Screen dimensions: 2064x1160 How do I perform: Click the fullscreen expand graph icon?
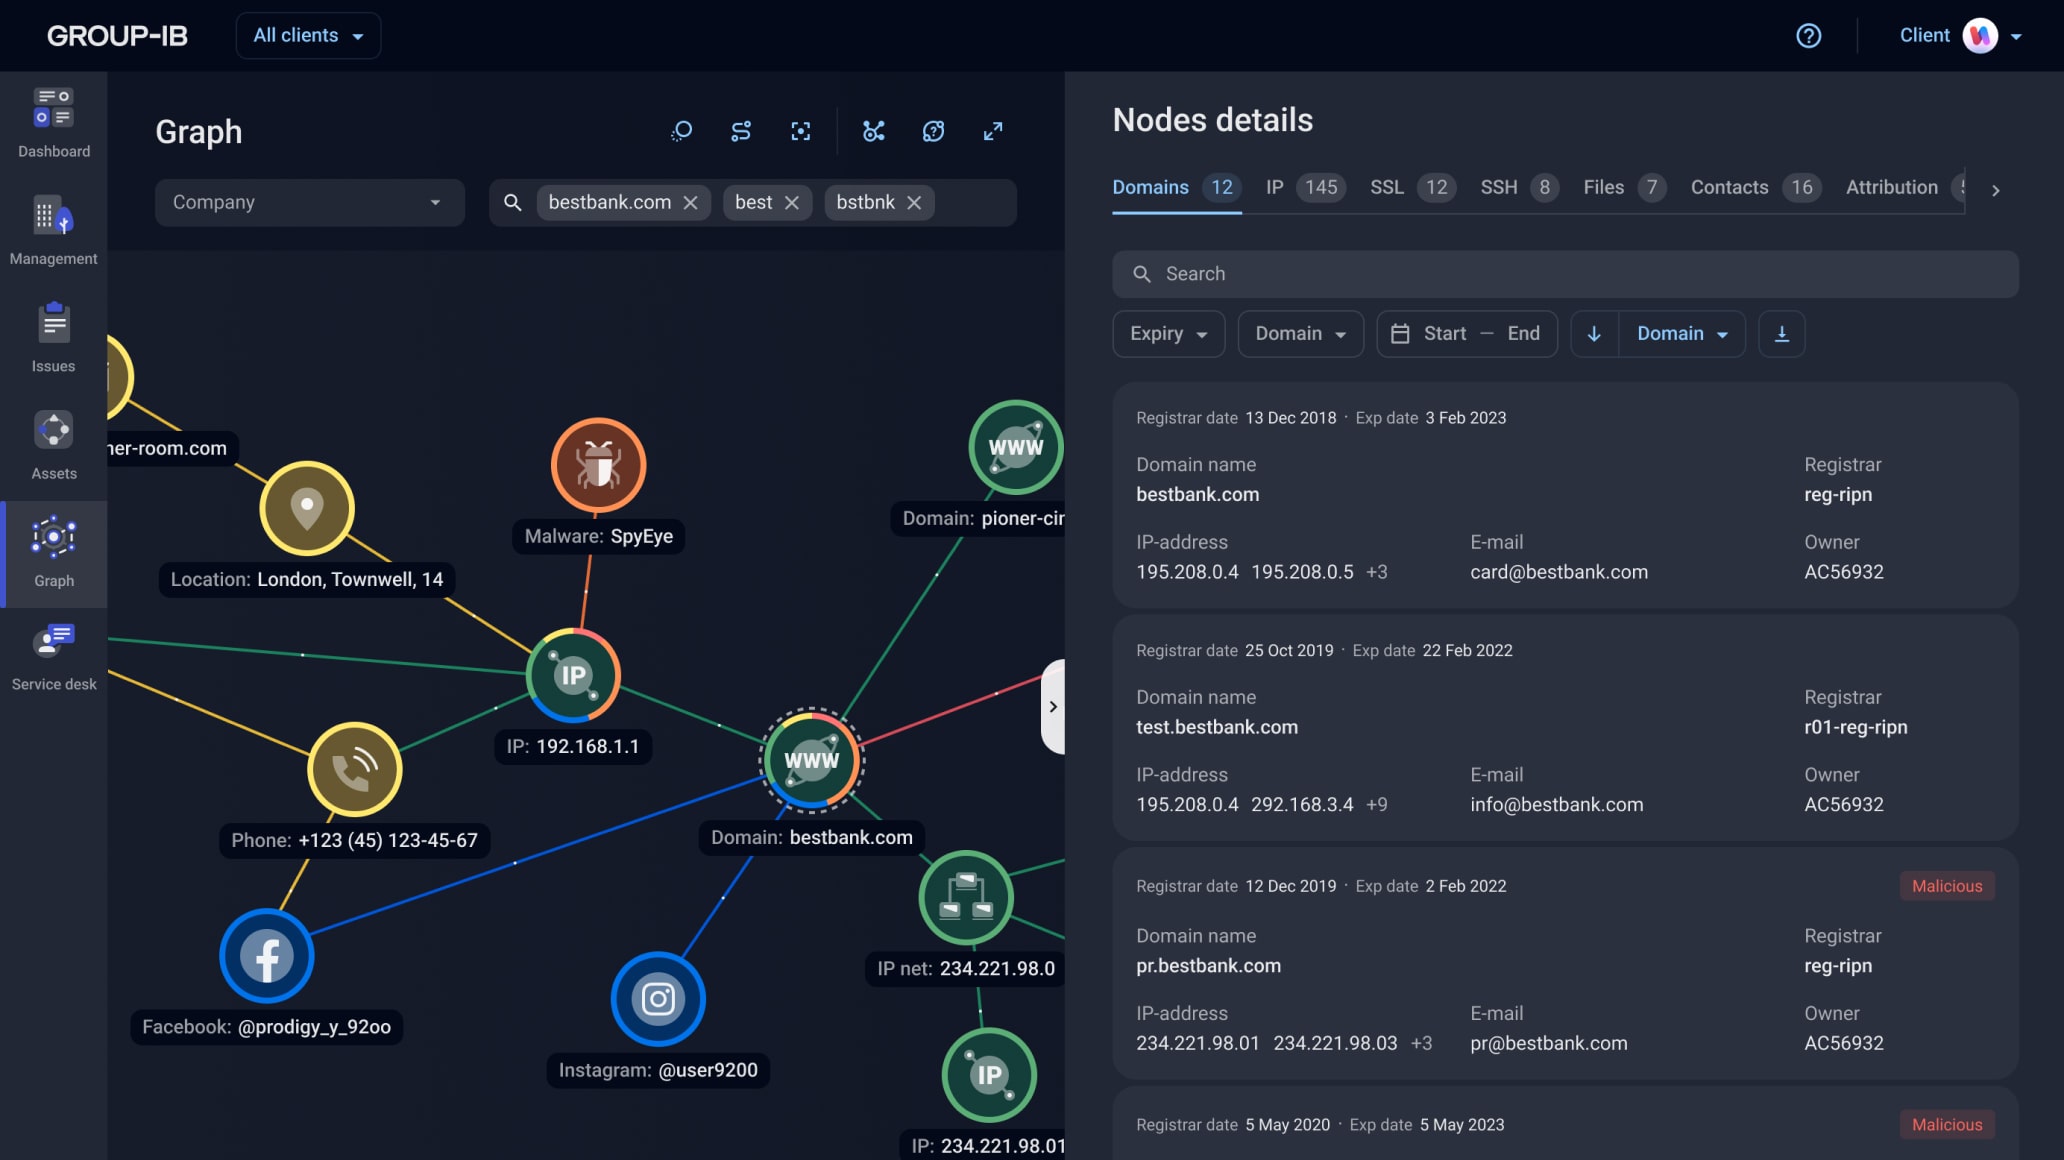coord(992,131)
